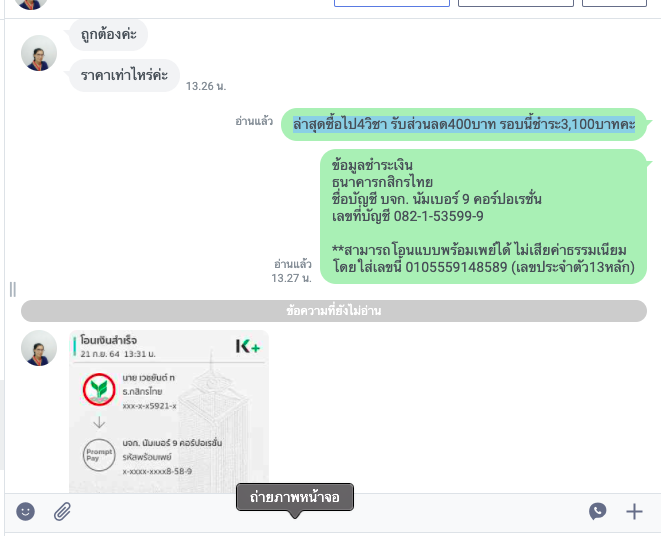This screenshot has height=536, width=661.
Task: Click the down arrow between slip accounts
Action: [x=99, y=422]
